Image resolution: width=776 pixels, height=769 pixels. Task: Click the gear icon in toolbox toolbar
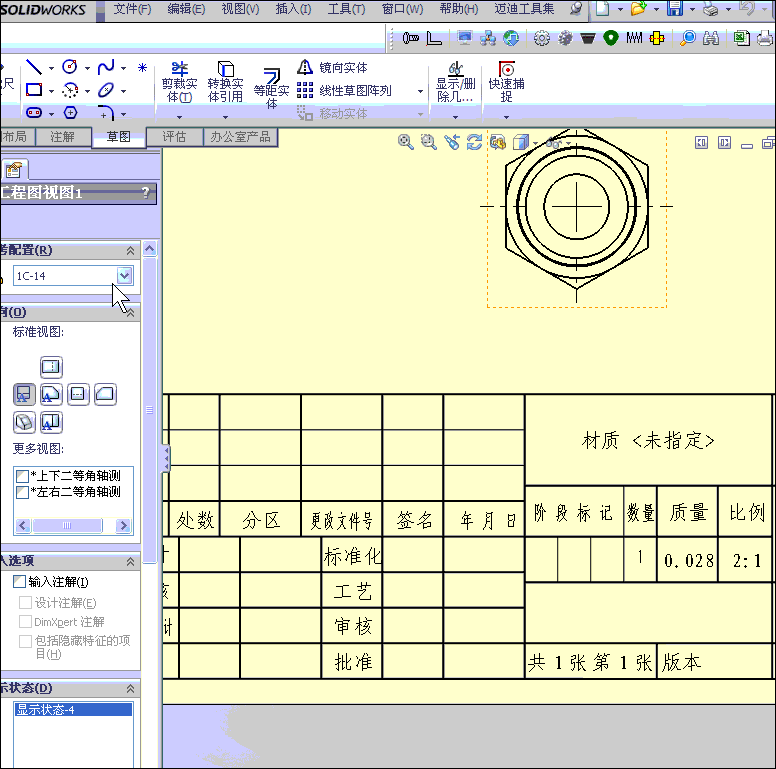(541, 38)
